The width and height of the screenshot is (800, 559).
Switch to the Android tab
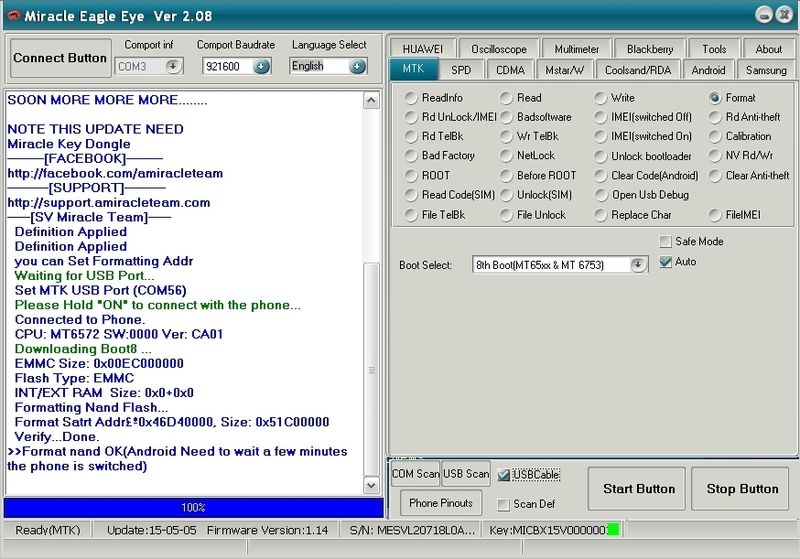(x=708, y=70)
